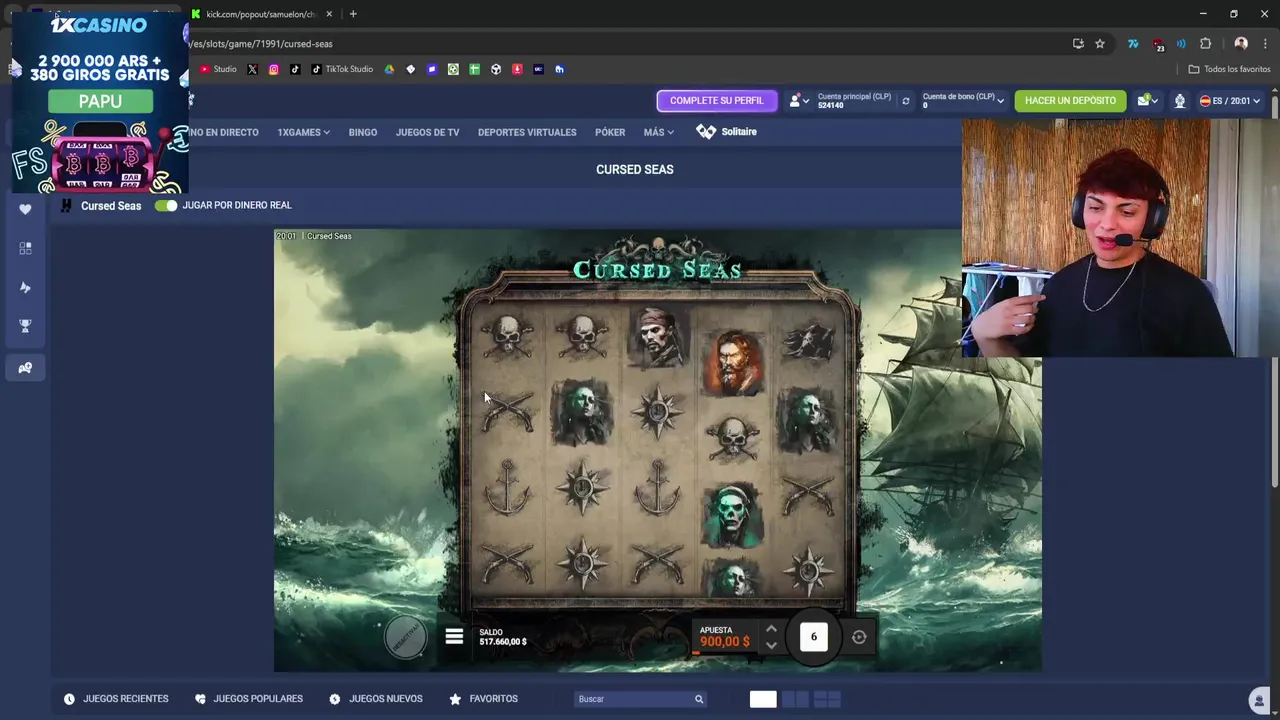Open the Google Drive bookmark
The height and width of the screenshot is (720, 1280).
(x=389, y=69)
